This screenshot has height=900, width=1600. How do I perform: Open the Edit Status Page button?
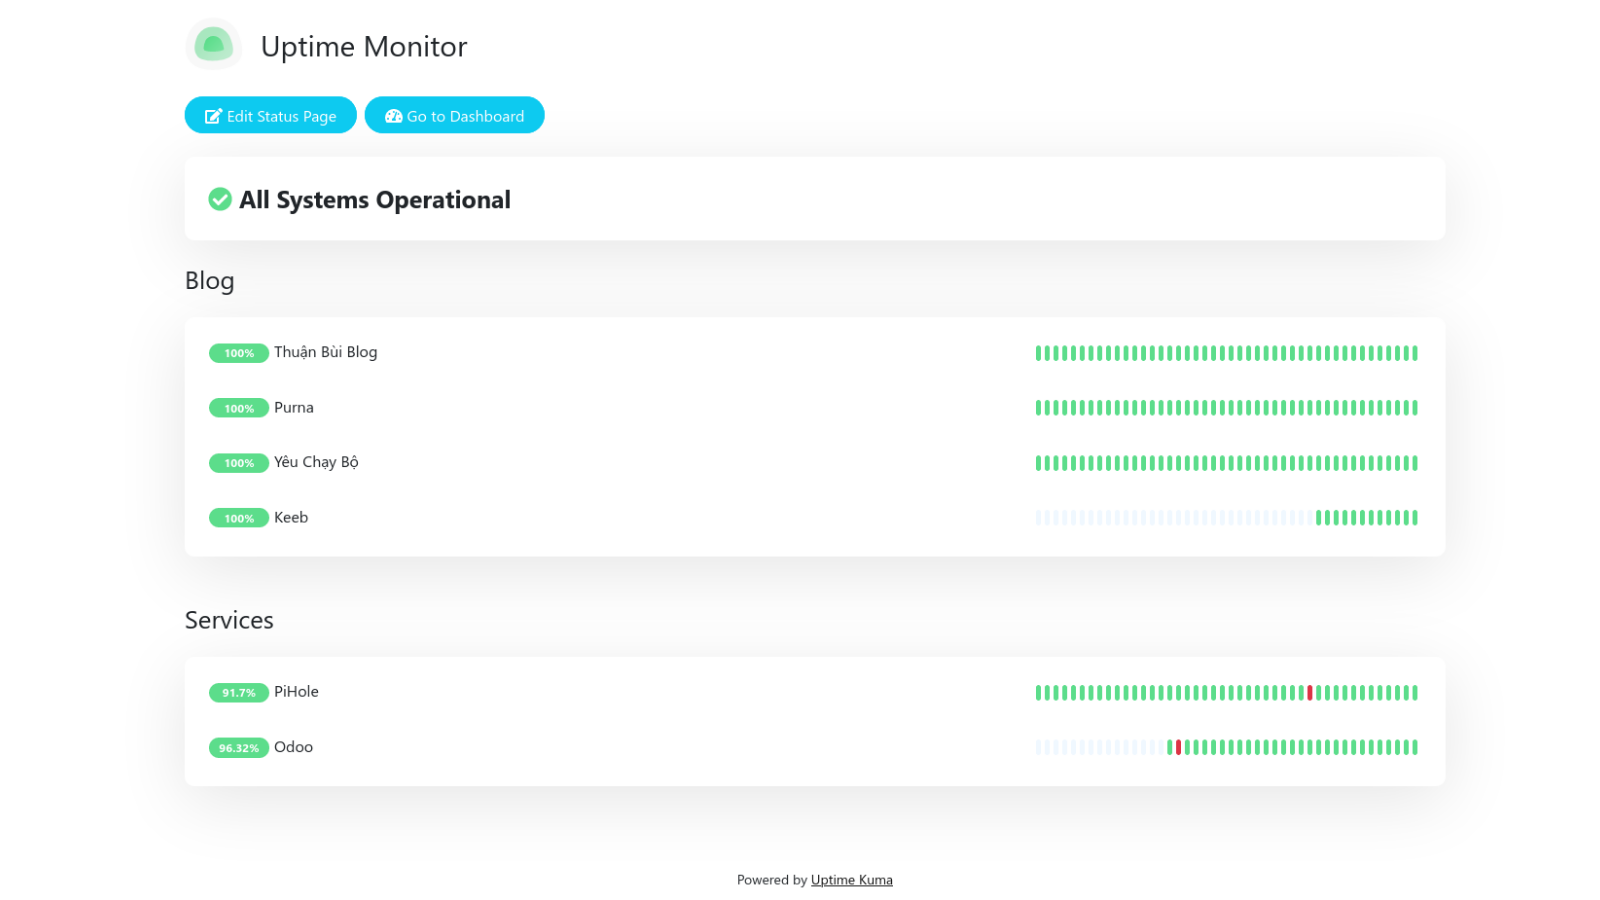[x=270, y=116]
